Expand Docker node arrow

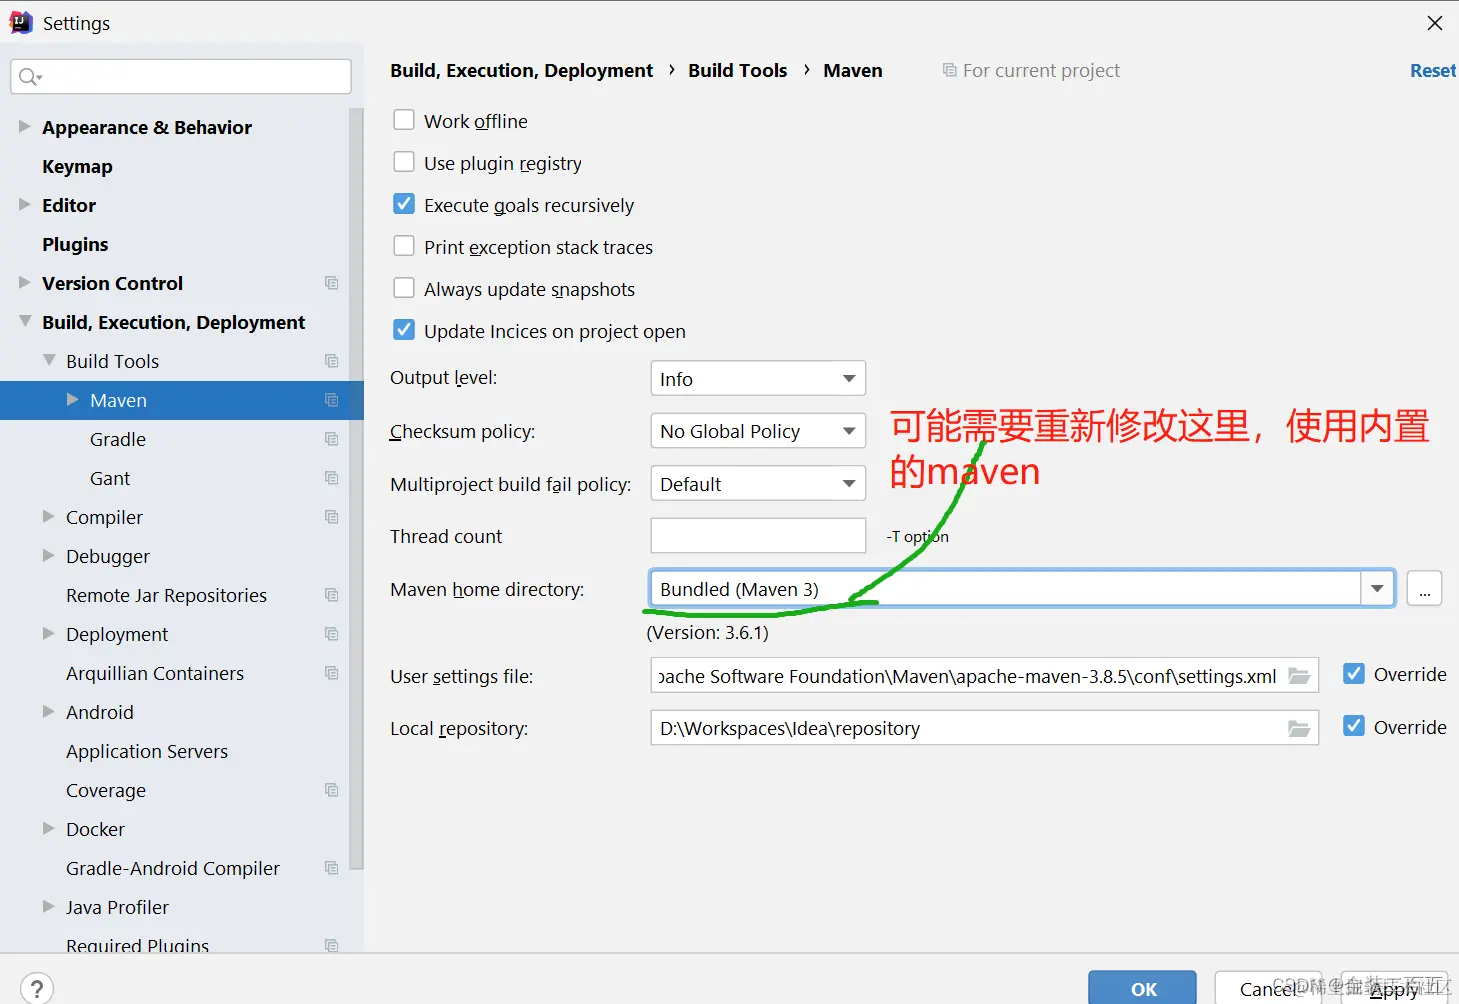click(x=49, y=829)
